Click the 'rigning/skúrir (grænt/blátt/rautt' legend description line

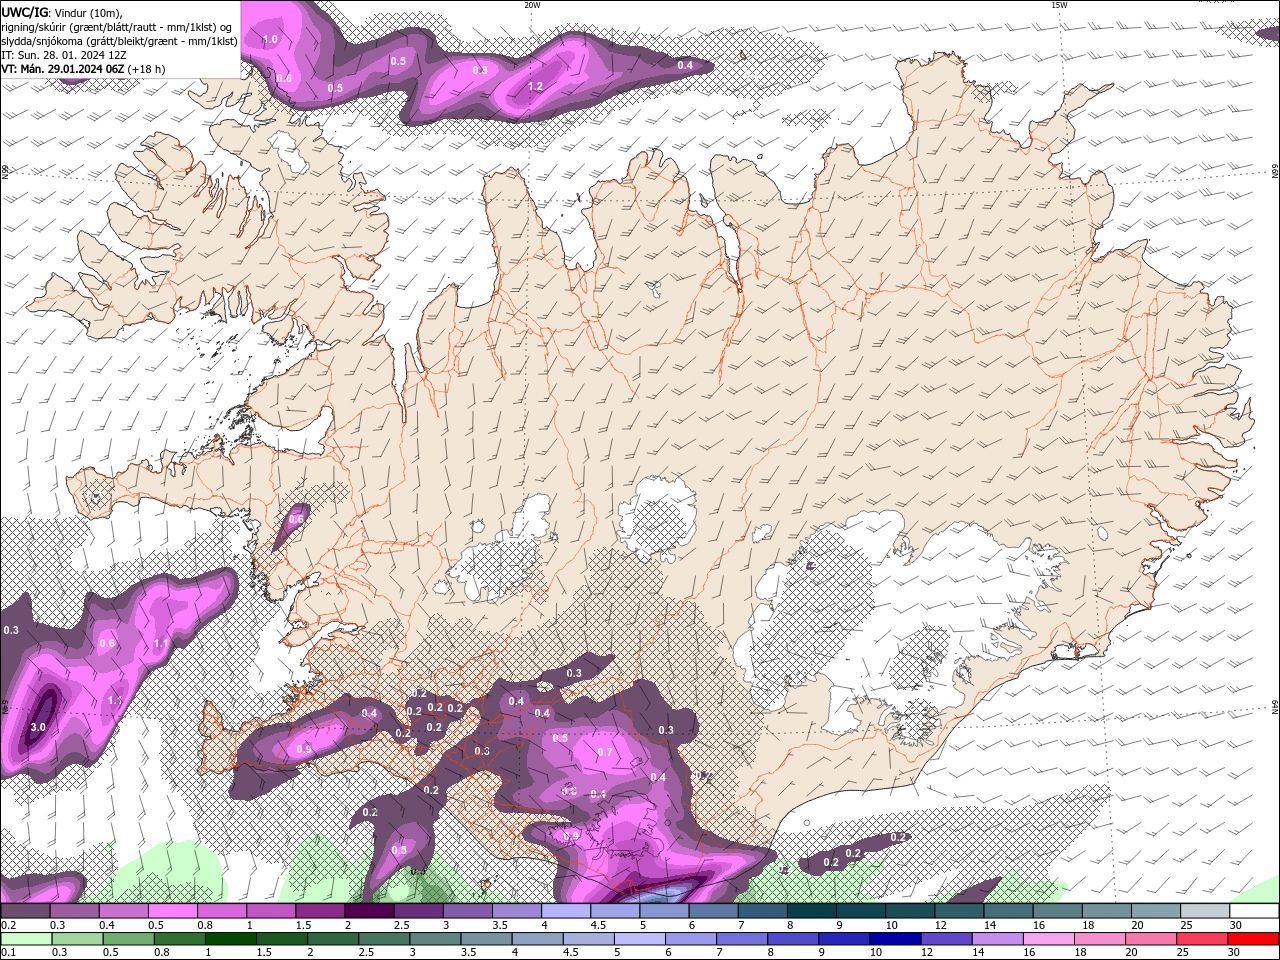(118, 26)
